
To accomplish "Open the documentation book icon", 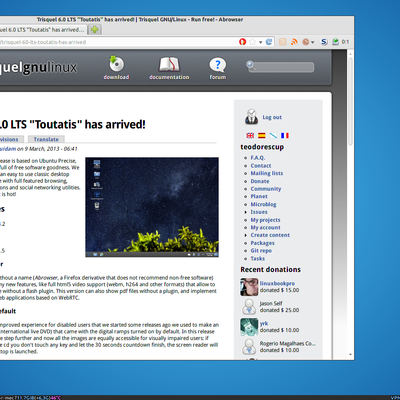I will 169,64.
